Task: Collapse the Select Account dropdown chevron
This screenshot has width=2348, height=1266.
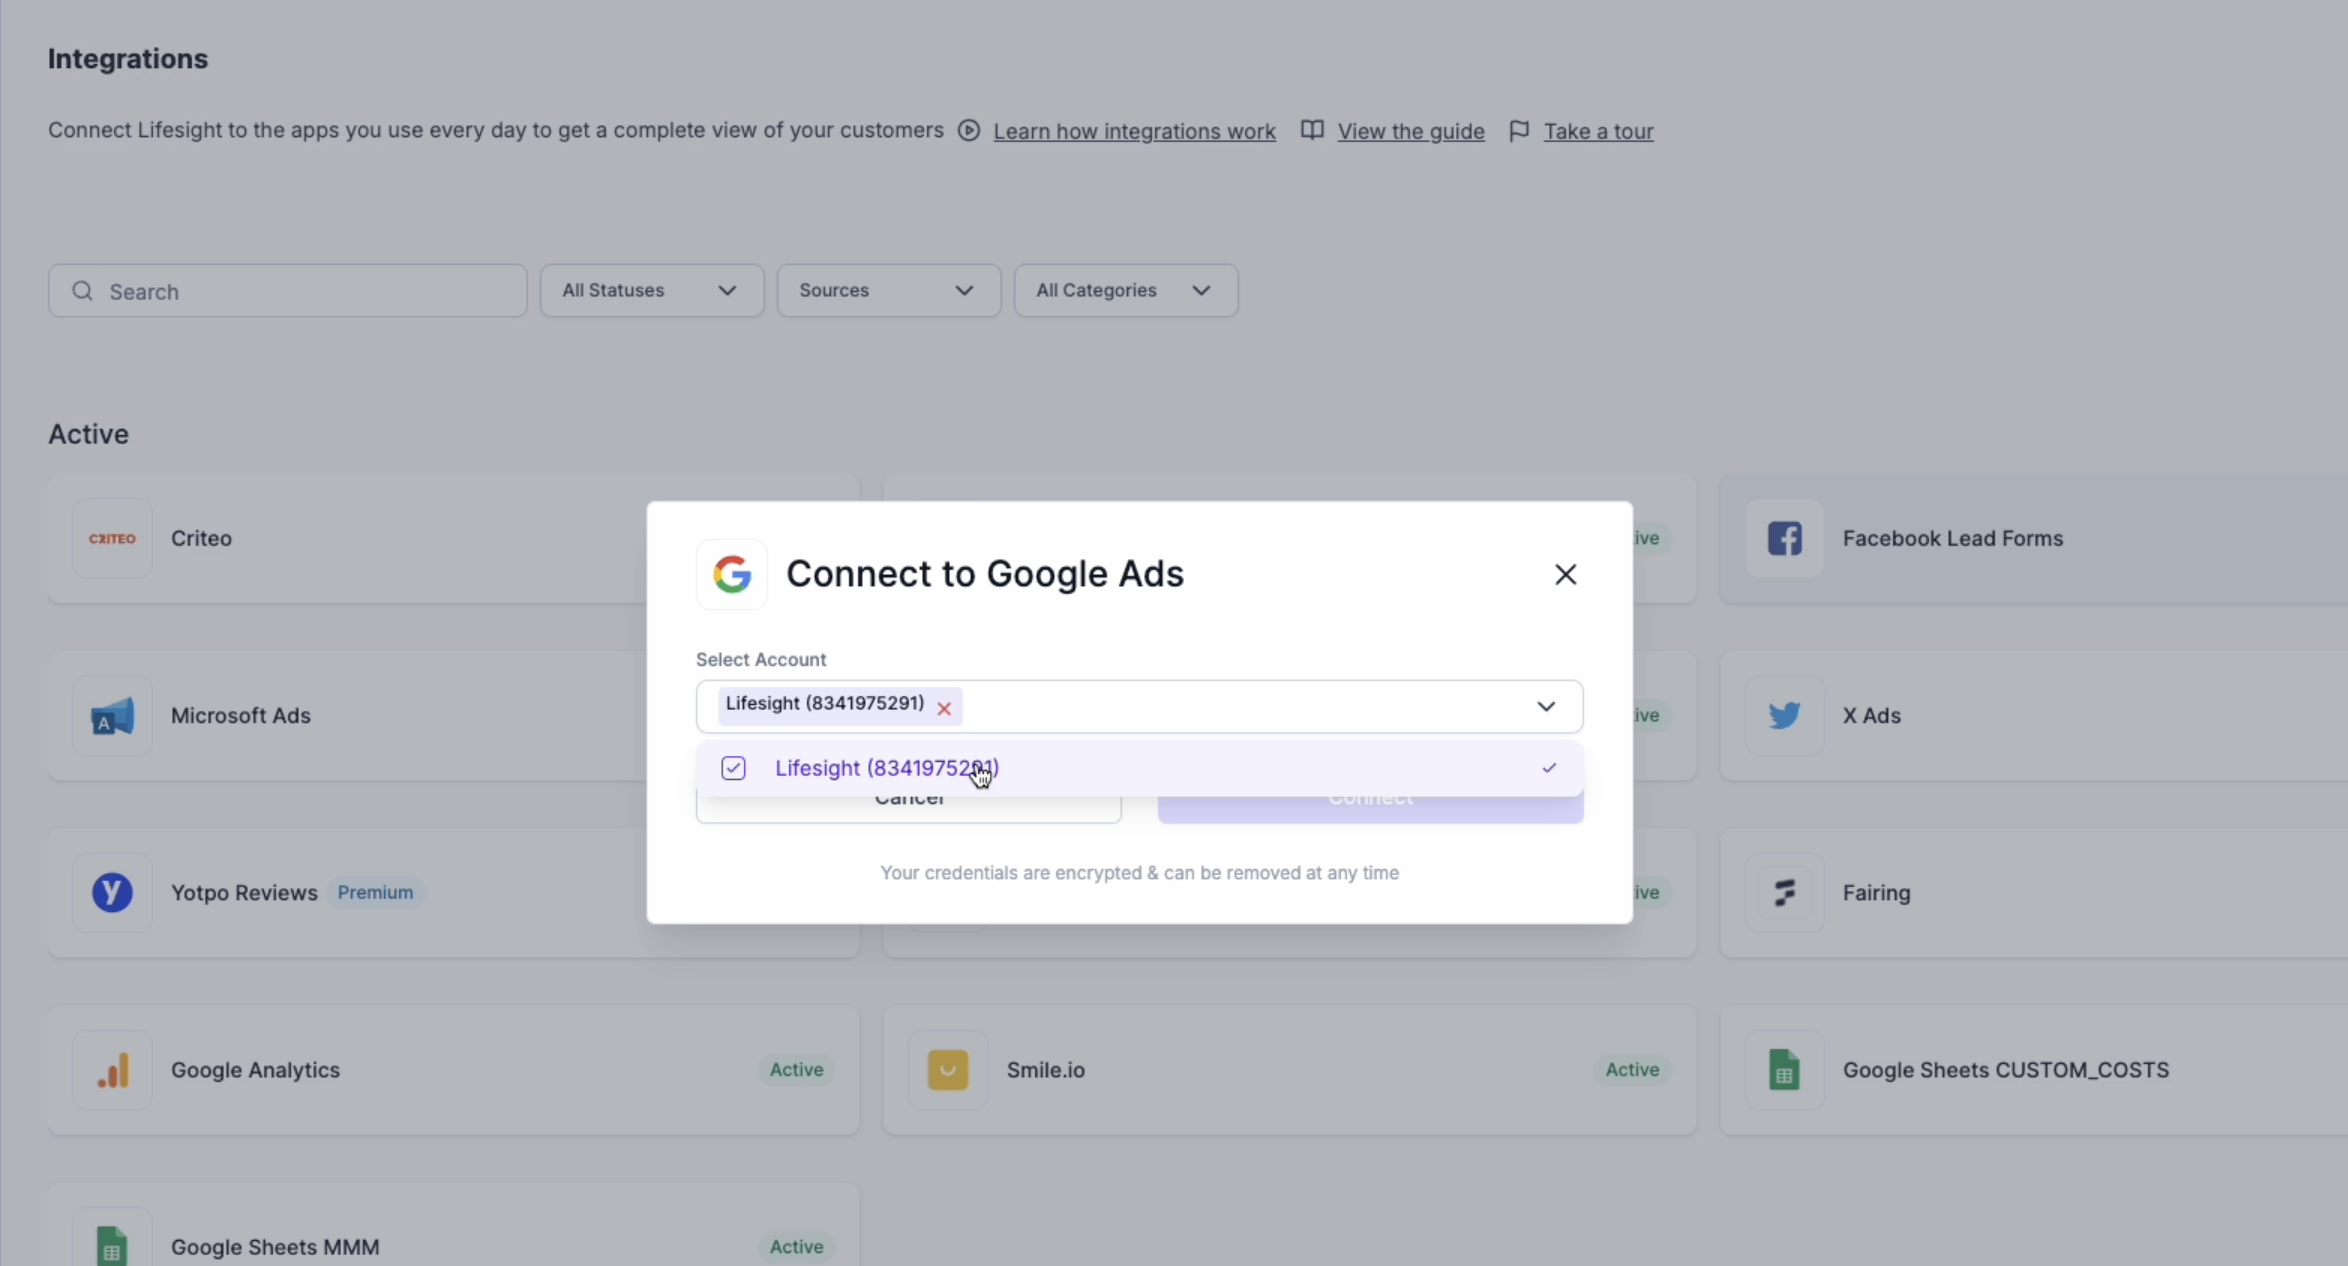Action: tap(1545, 707)
